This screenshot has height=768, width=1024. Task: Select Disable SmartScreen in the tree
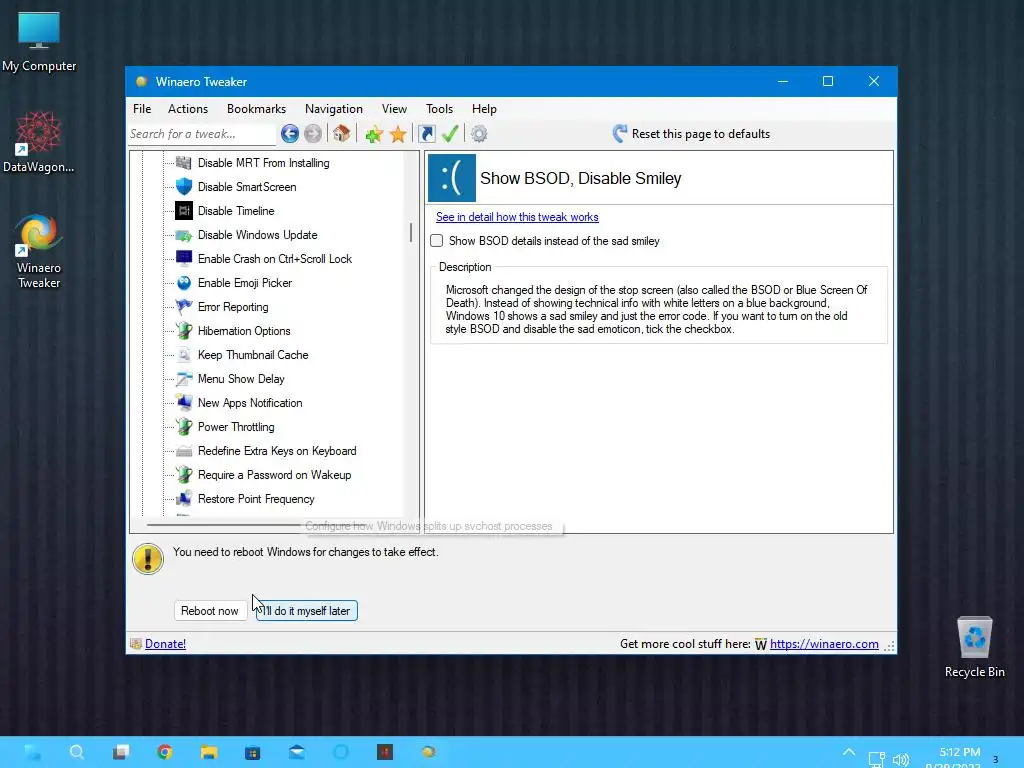click(247, 187)
